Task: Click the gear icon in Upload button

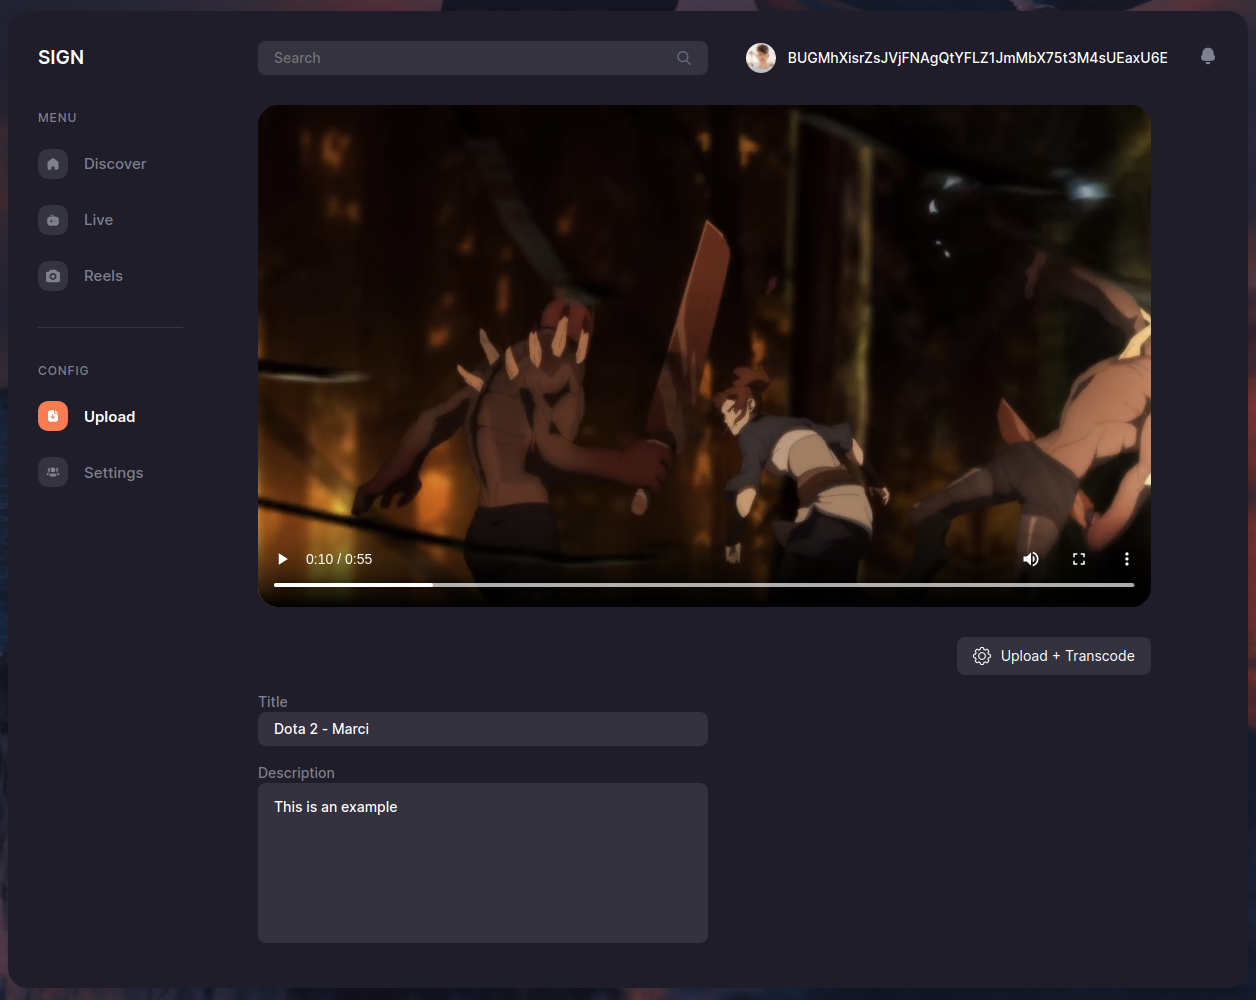Action: point(982,656)
